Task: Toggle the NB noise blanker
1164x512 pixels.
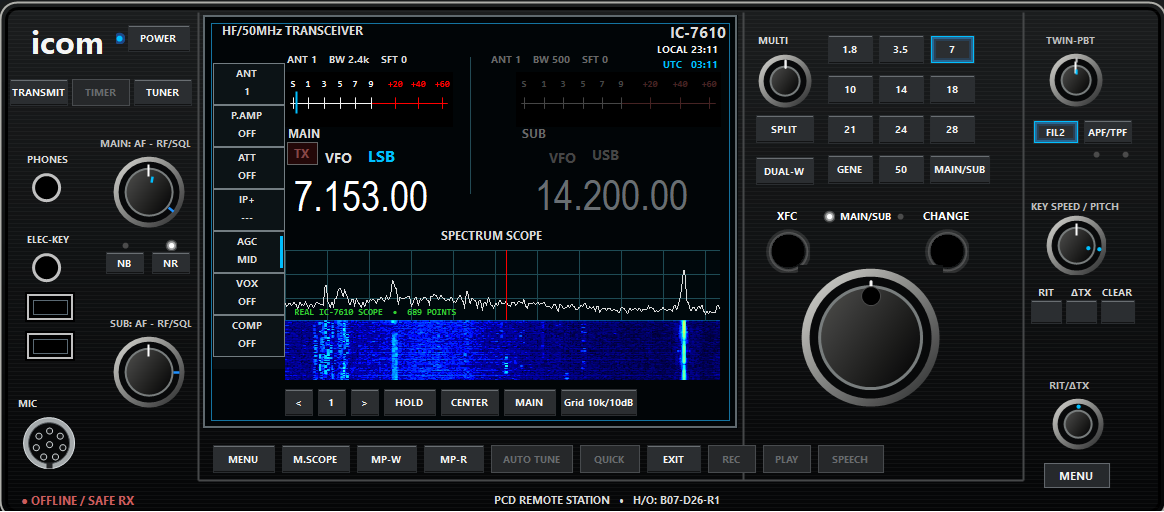Action: pos(125,263)
